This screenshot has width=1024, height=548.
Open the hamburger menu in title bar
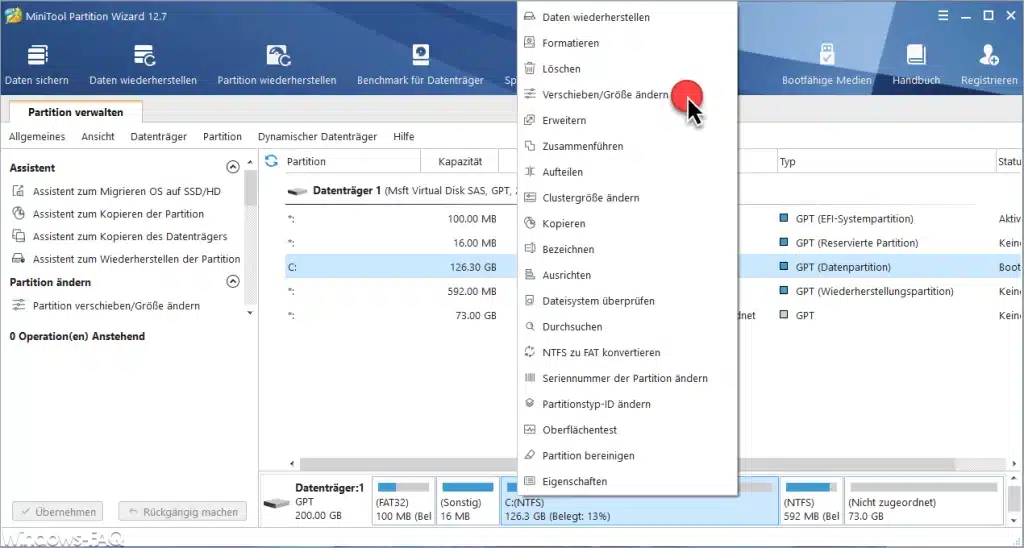943,16
